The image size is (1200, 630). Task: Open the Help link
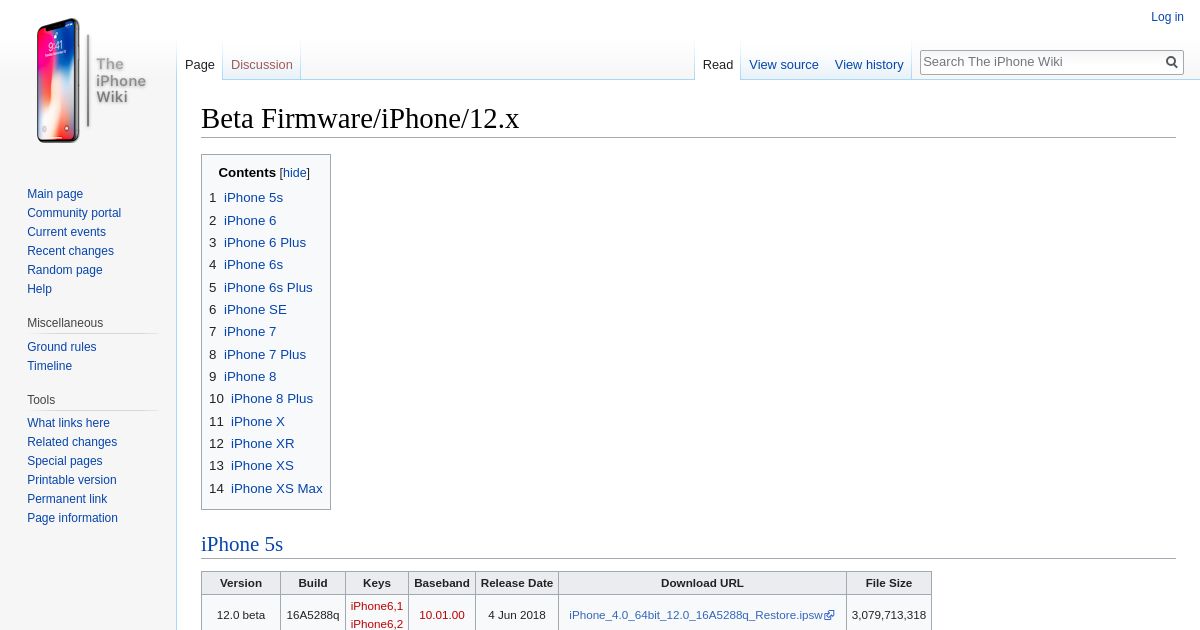[39, 289]
